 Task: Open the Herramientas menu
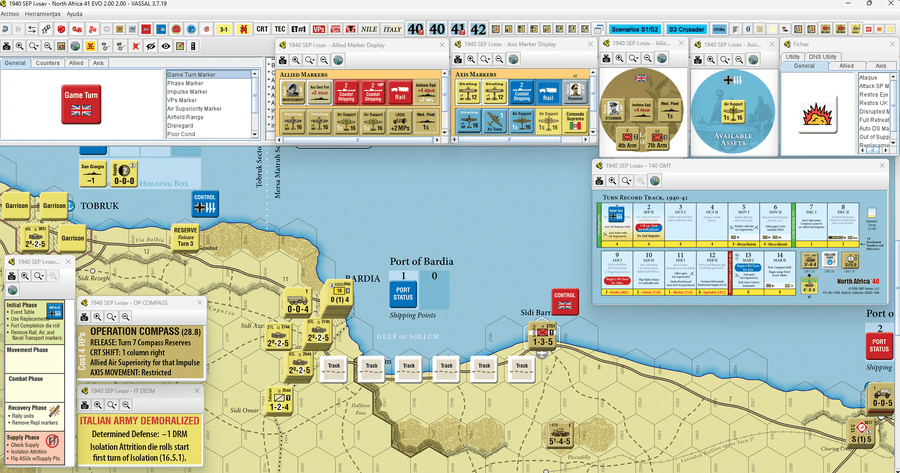pyautogui.click(x=43, y=13)
